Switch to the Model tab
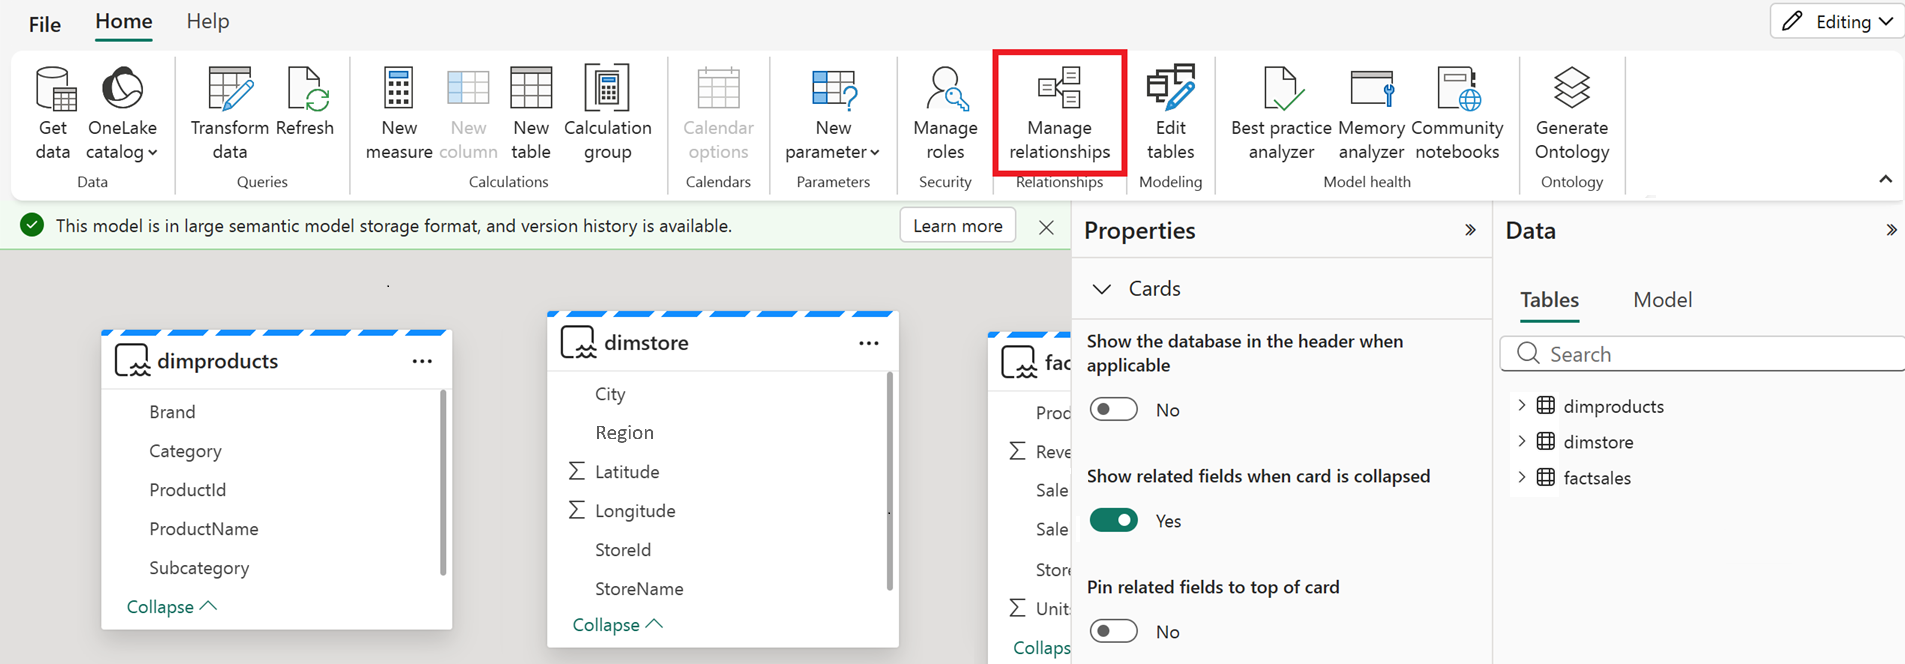Screen dimensions: 1905x664 tap(1662, 300)
